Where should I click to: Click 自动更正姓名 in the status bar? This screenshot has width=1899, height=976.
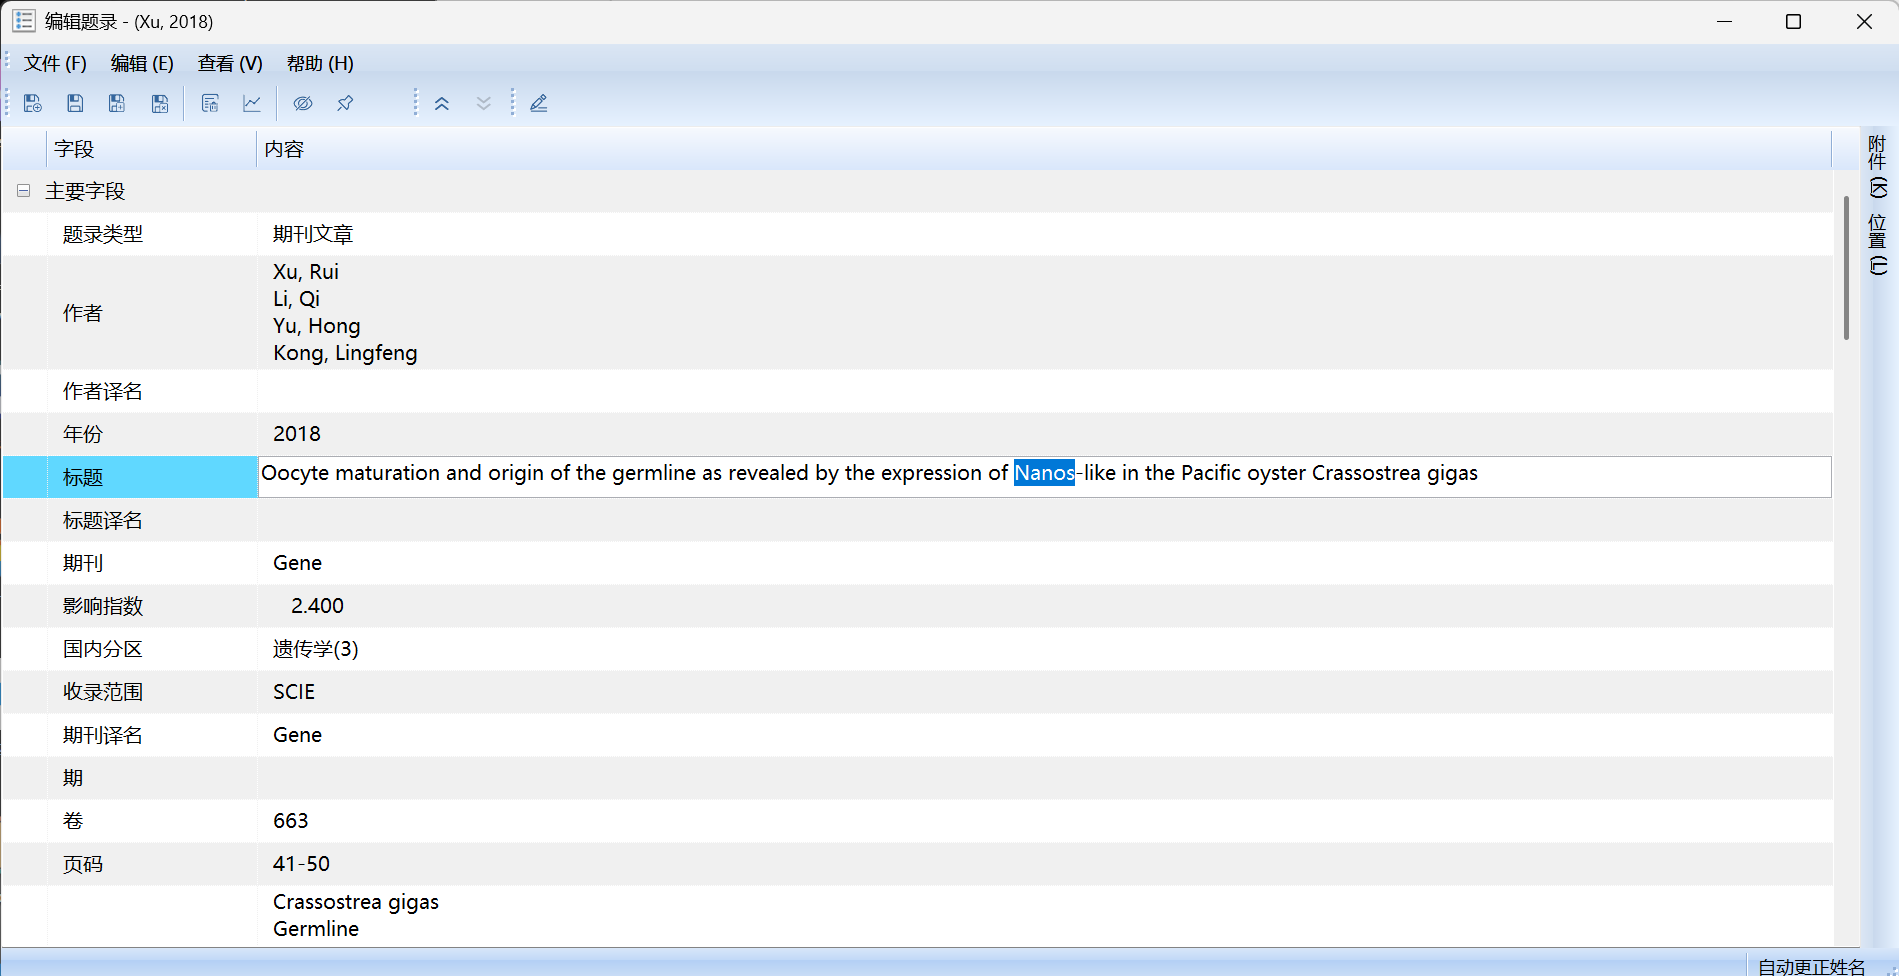(1811, 966)
